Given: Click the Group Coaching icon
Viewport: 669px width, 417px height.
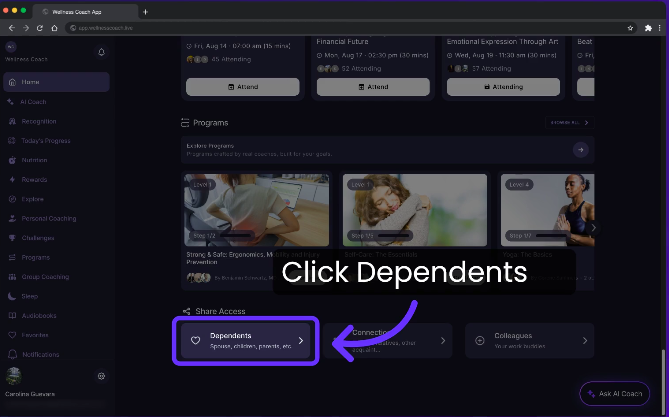Looking at the screenshot, I should click(x=12, y=277).
